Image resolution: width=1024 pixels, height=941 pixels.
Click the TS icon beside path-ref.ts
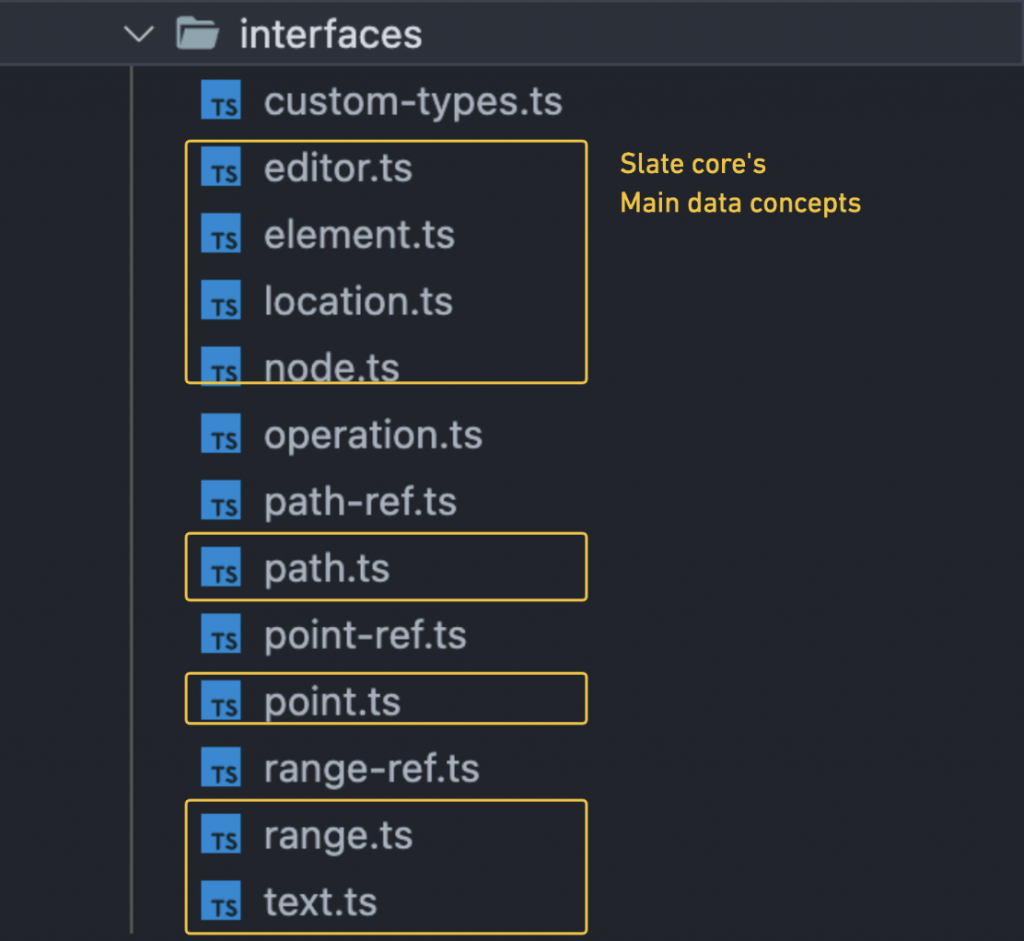point(221,501)
